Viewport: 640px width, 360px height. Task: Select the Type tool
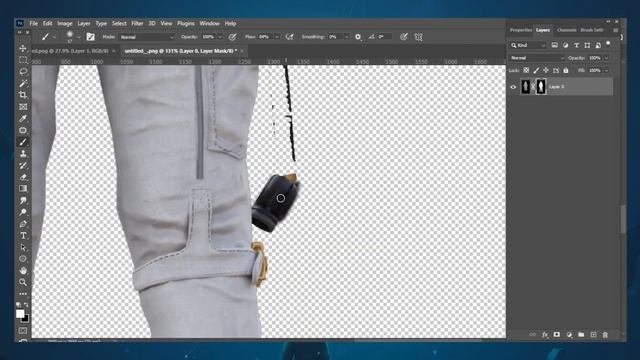click(23, 236)
